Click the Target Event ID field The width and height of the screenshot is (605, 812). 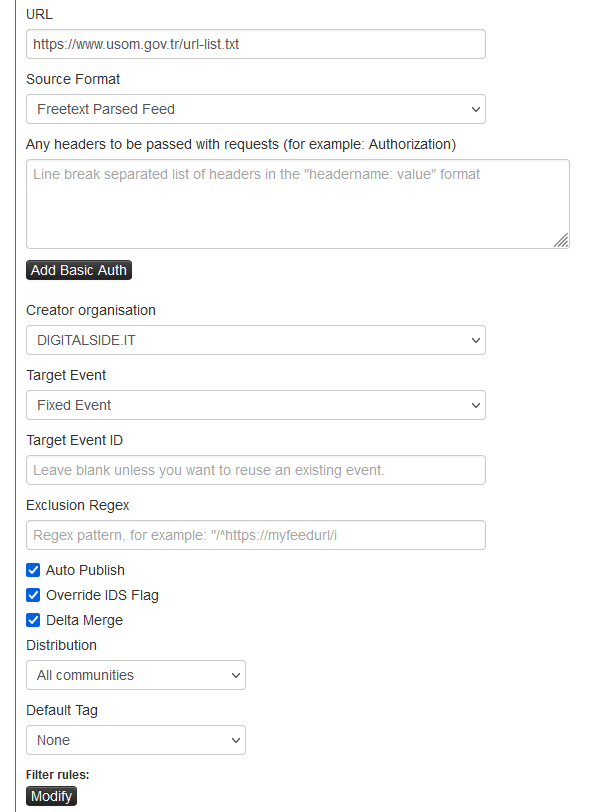coord(255,470)
